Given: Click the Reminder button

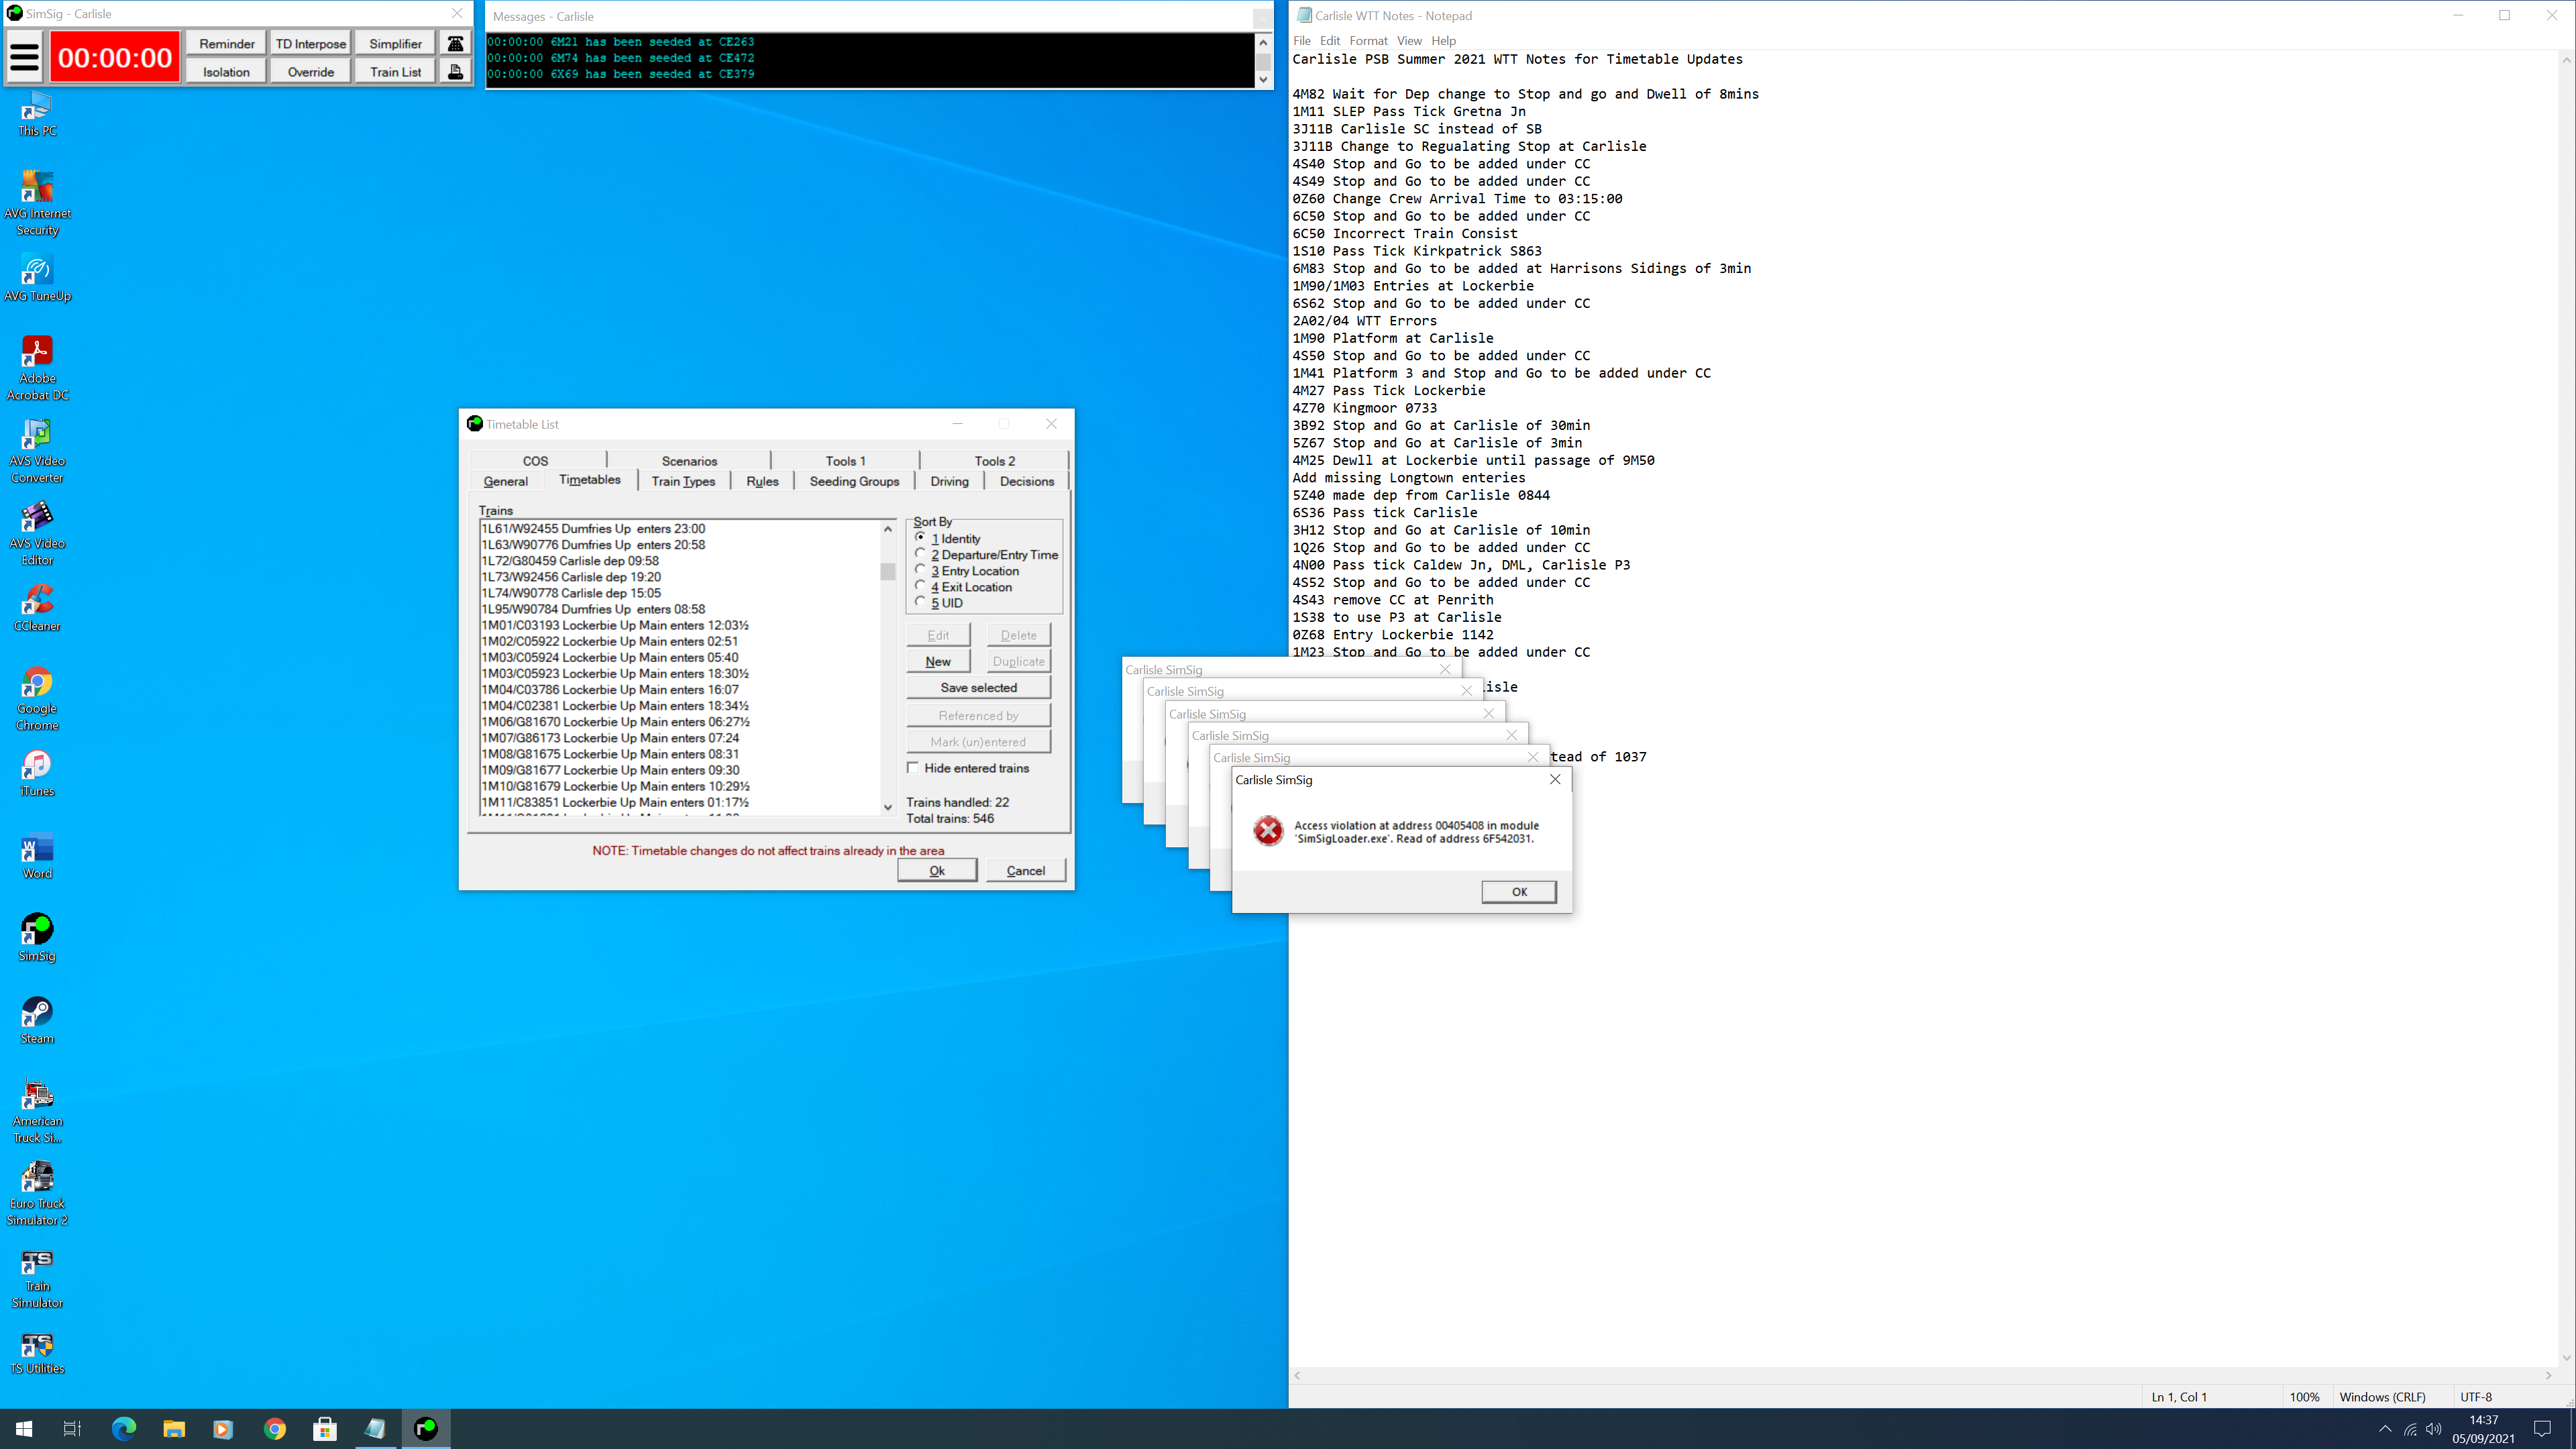Looking at the screenshot, I should click(x=227, y=43).
